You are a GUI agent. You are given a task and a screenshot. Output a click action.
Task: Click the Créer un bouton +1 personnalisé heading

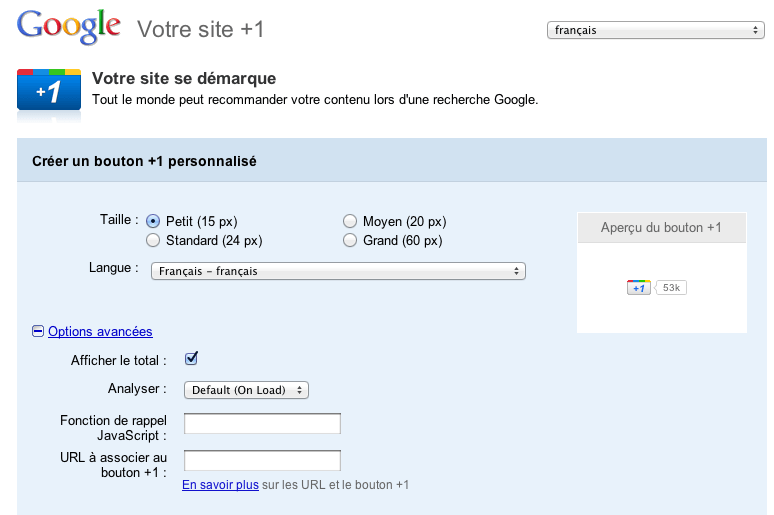144,161
